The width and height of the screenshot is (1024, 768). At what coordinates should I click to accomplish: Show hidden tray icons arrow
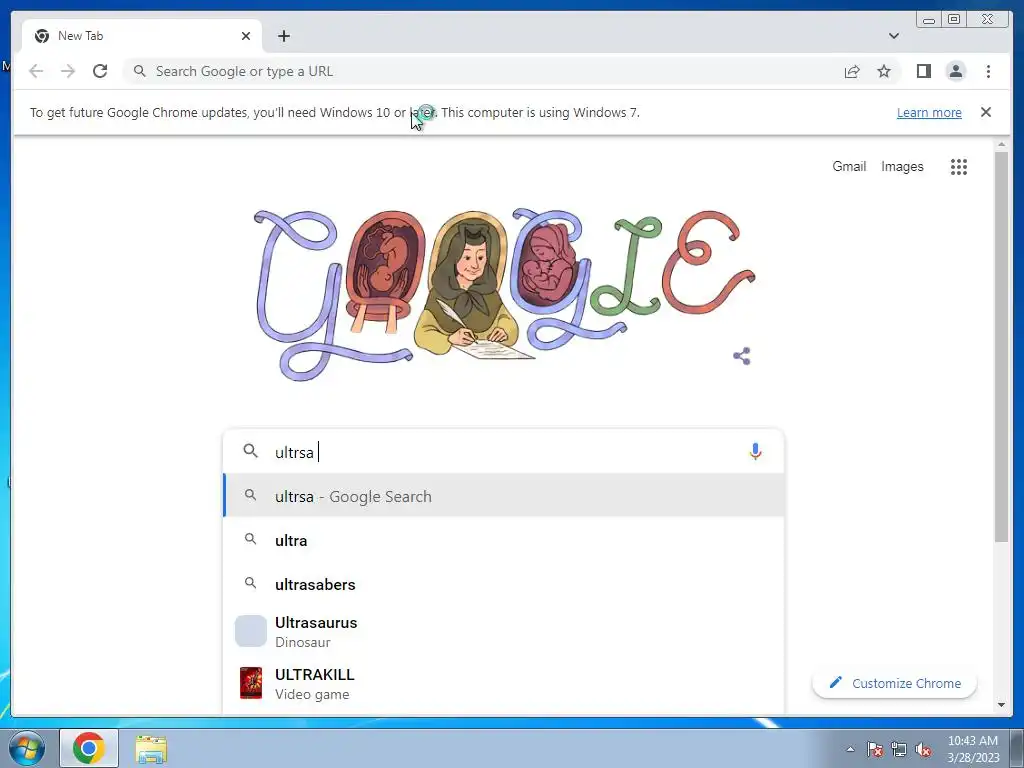click(x=850, y=749)
